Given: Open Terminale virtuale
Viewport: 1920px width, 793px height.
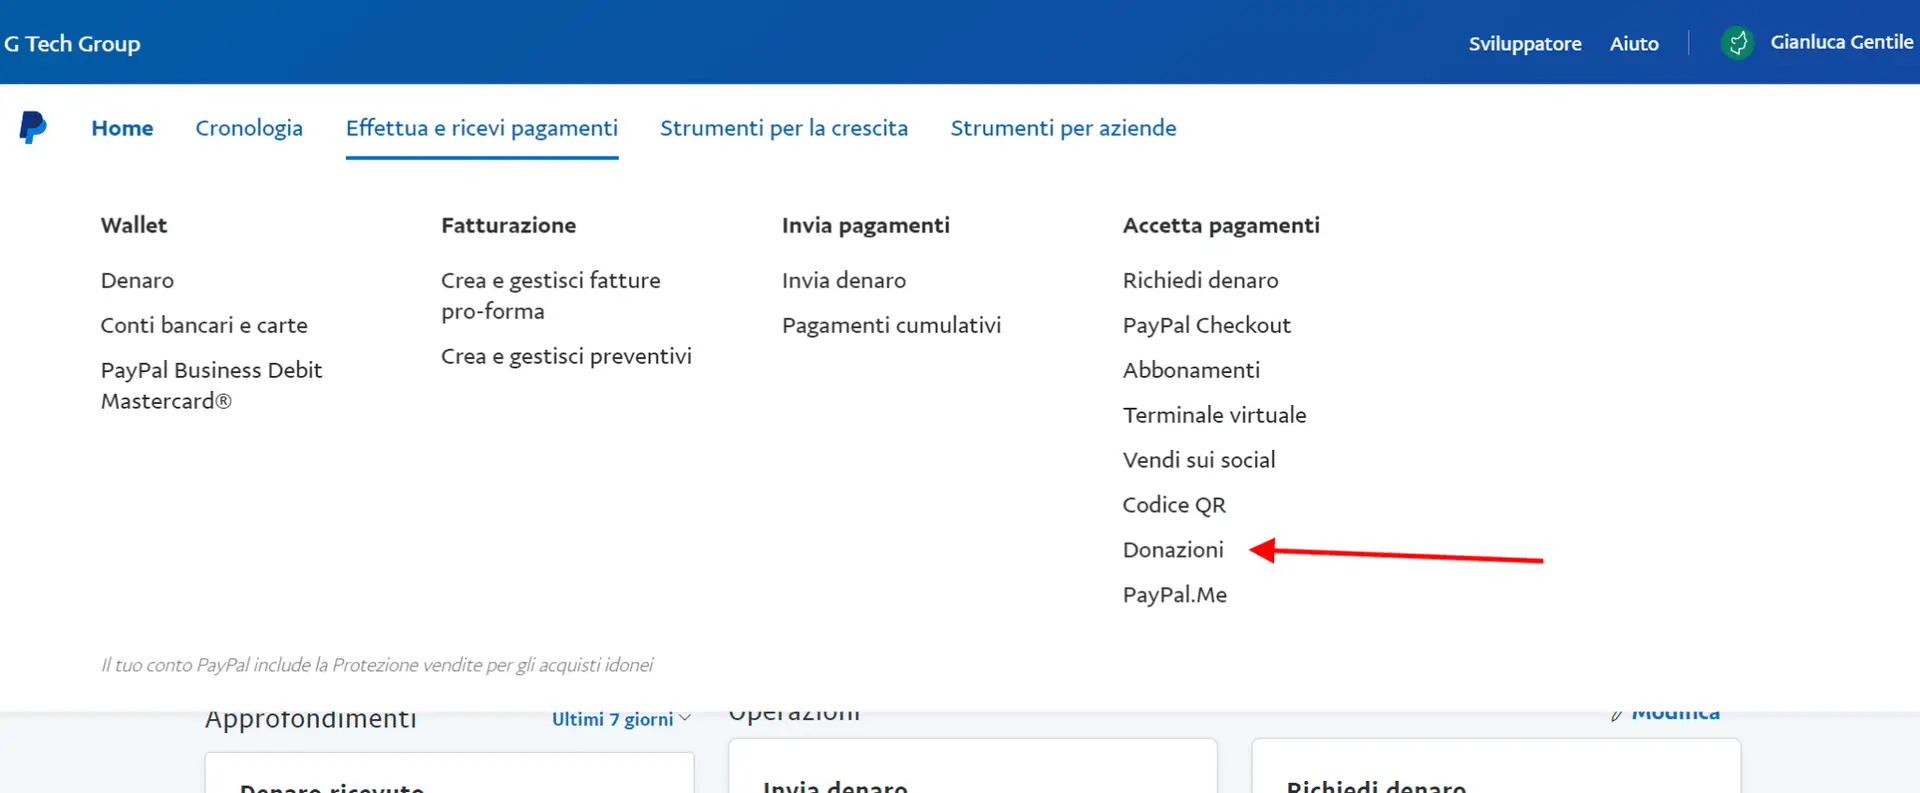Looking at the screenshot, I should 1214,415.
